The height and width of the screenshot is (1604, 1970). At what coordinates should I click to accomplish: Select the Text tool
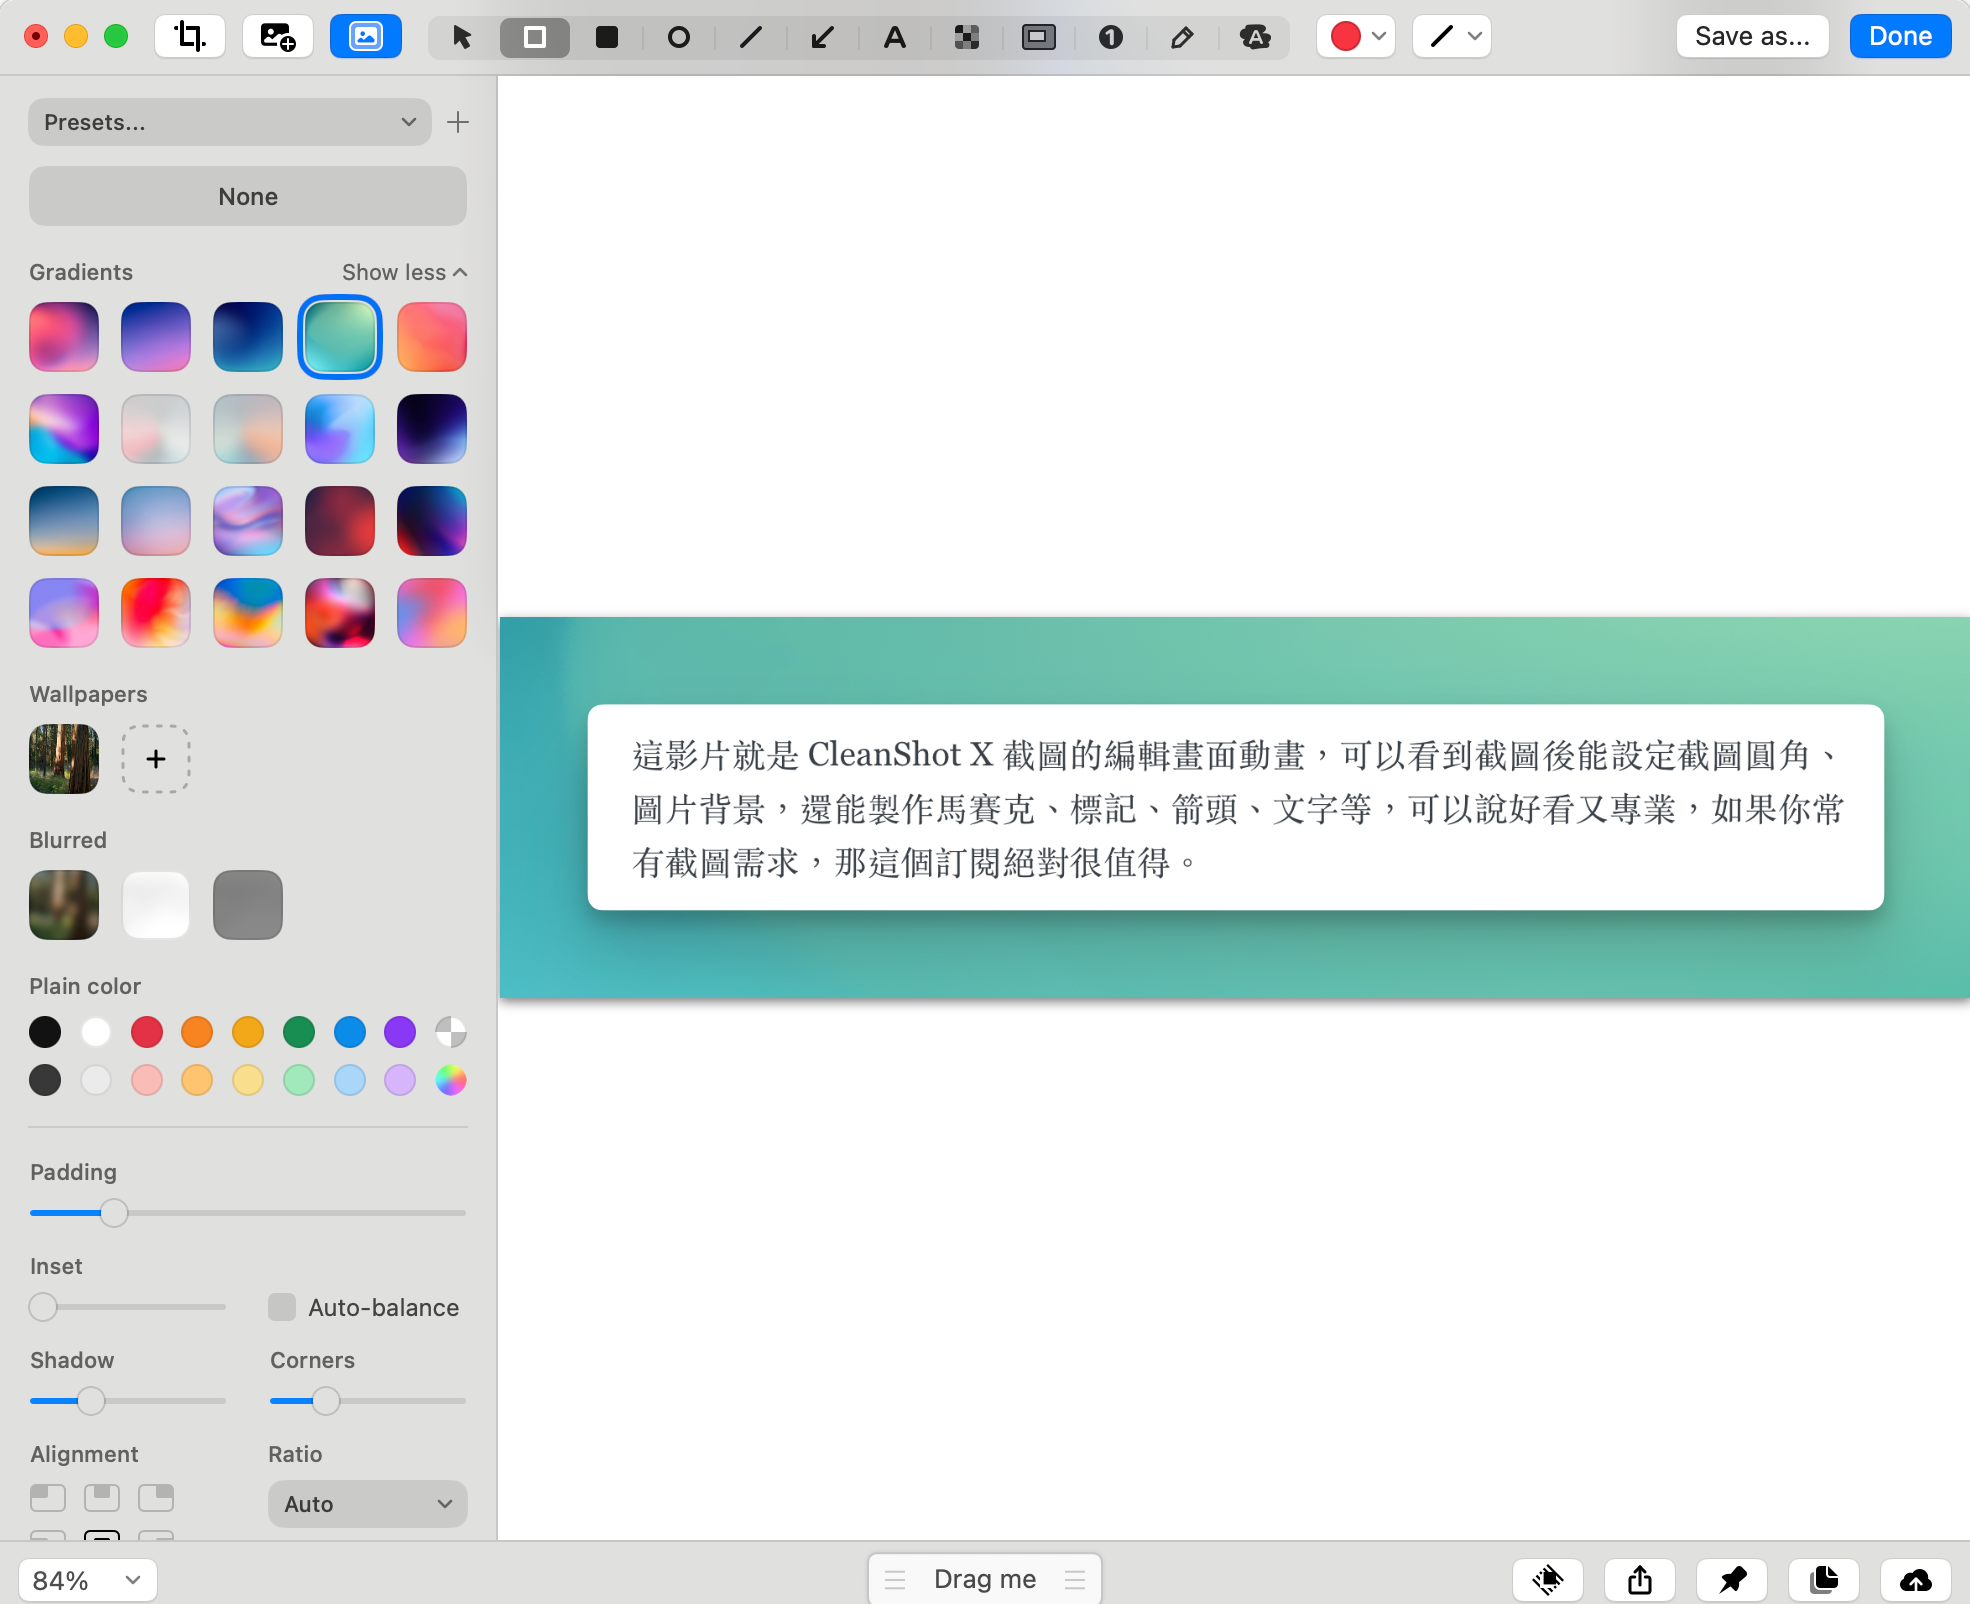pos(895,38)
